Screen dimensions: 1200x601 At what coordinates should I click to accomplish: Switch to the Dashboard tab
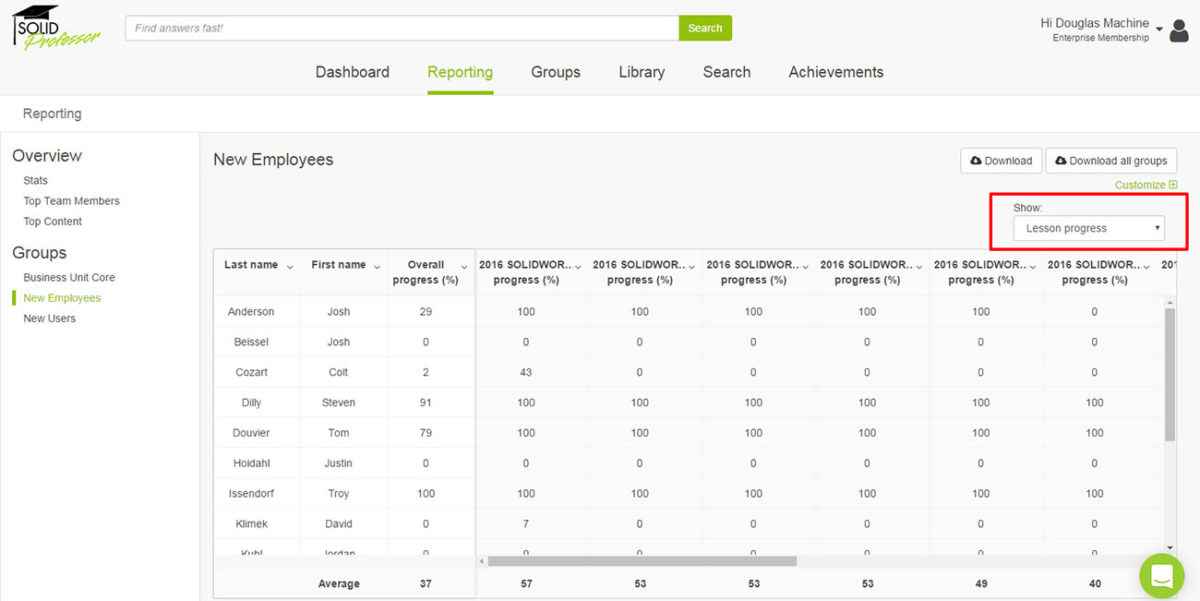pos(352,72)
